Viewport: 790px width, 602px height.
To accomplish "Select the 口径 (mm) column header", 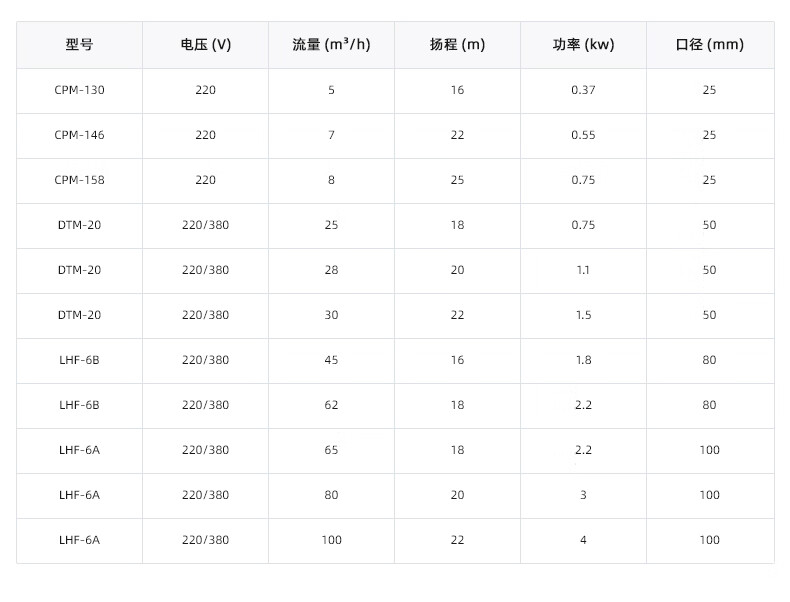I will point(709,45).
